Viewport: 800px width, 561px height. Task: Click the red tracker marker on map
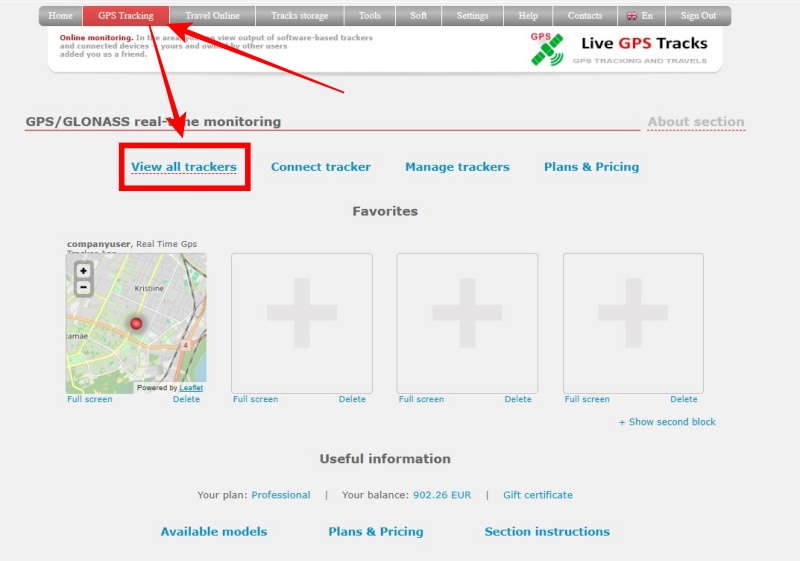pyautogui.click(x=136, y=323)
